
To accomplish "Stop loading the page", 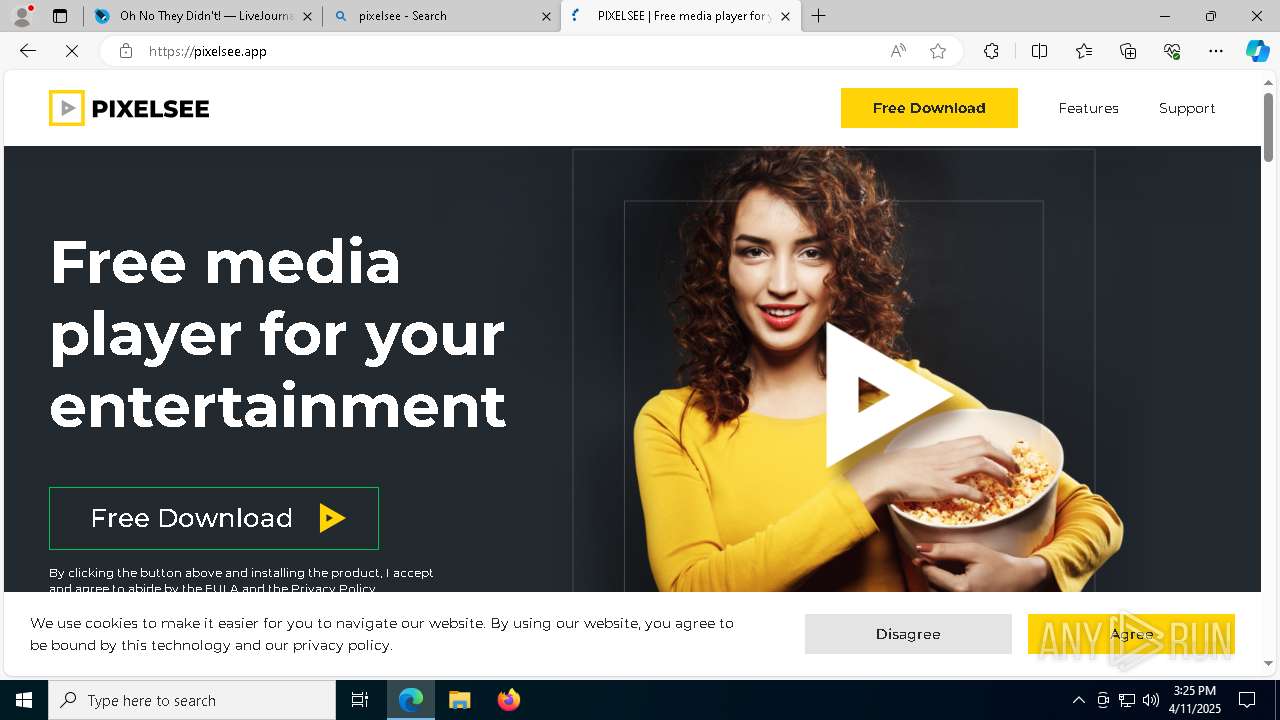I will (72, 51).
